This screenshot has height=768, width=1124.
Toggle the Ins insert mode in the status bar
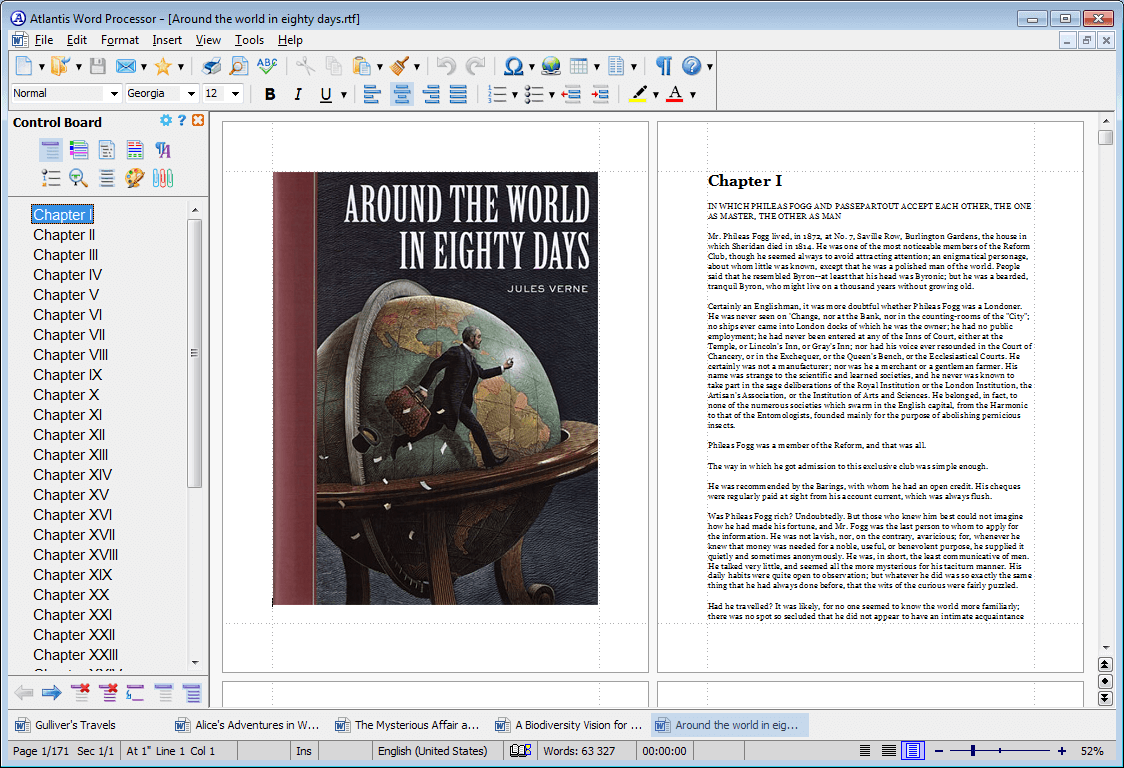(x=304, y=751)
